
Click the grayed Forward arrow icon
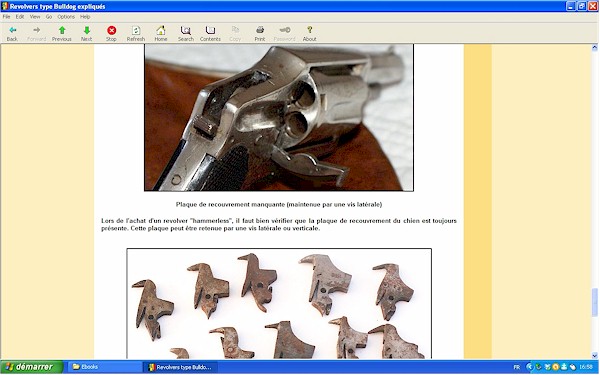tap(37, 30)
